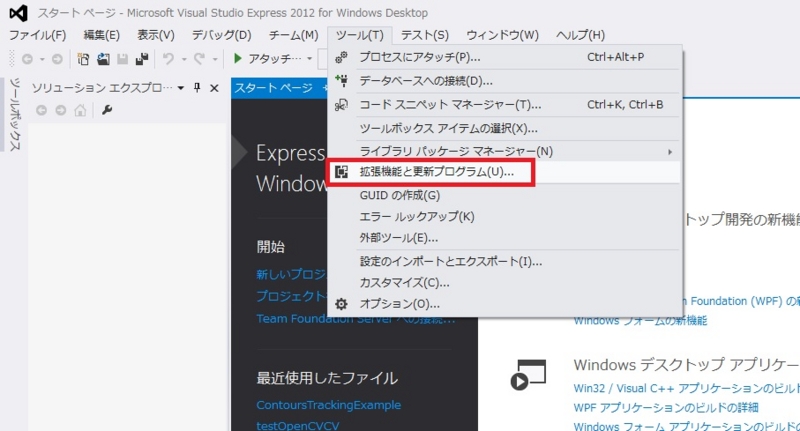This screenshot has height=431, width=800.
Task: Open the 表示(V) menu
Action: click(x=156, y=35)
